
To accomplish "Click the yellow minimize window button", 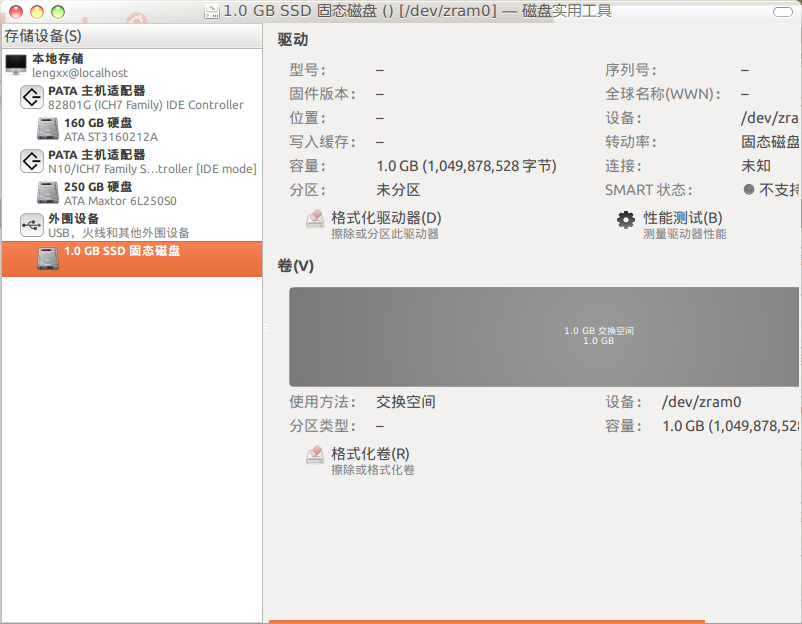I will pyautogui.click(x=37, y=11).
